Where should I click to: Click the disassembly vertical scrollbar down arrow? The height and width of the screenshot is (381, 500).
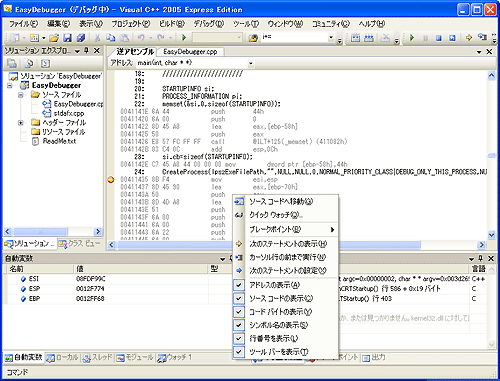(491, 235)
